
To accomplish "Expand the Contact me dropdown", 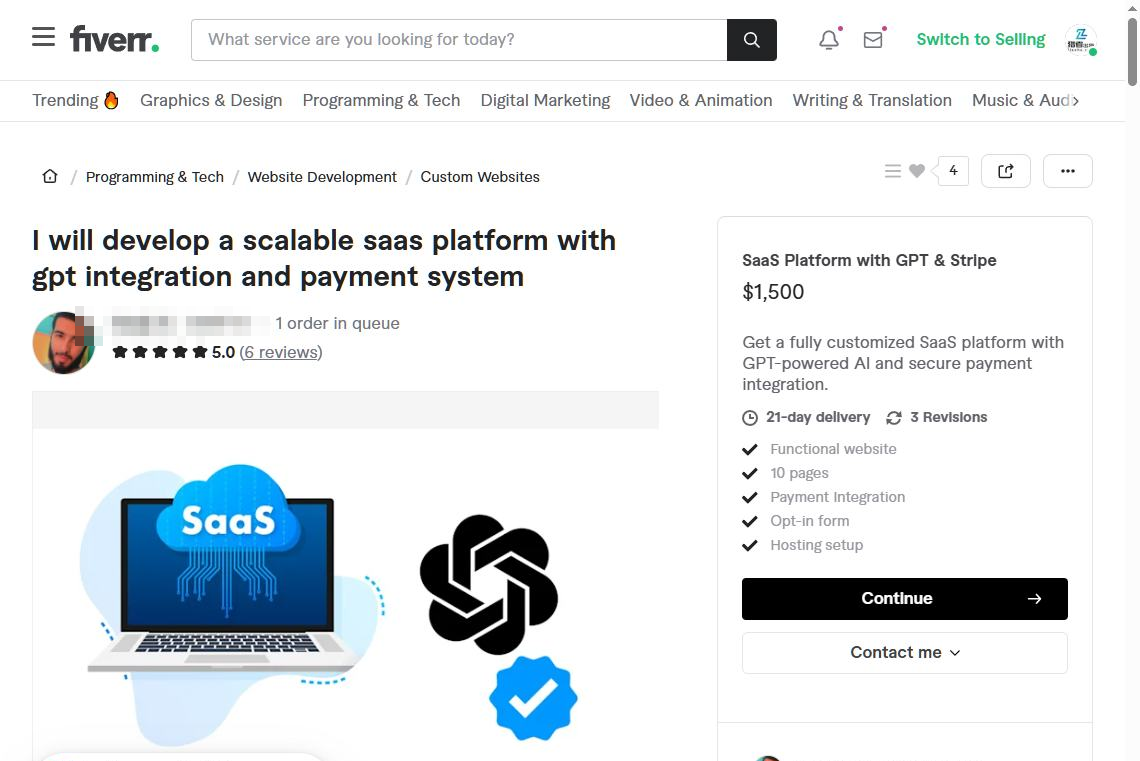I will click(x=904, y=653).
